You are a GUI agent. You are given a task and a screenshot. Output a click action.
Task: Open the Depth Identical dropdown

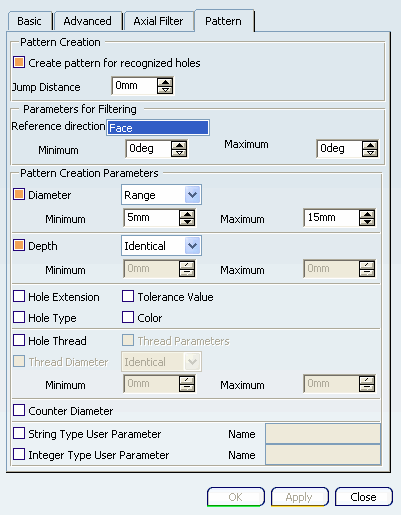[x=193, y=246]
